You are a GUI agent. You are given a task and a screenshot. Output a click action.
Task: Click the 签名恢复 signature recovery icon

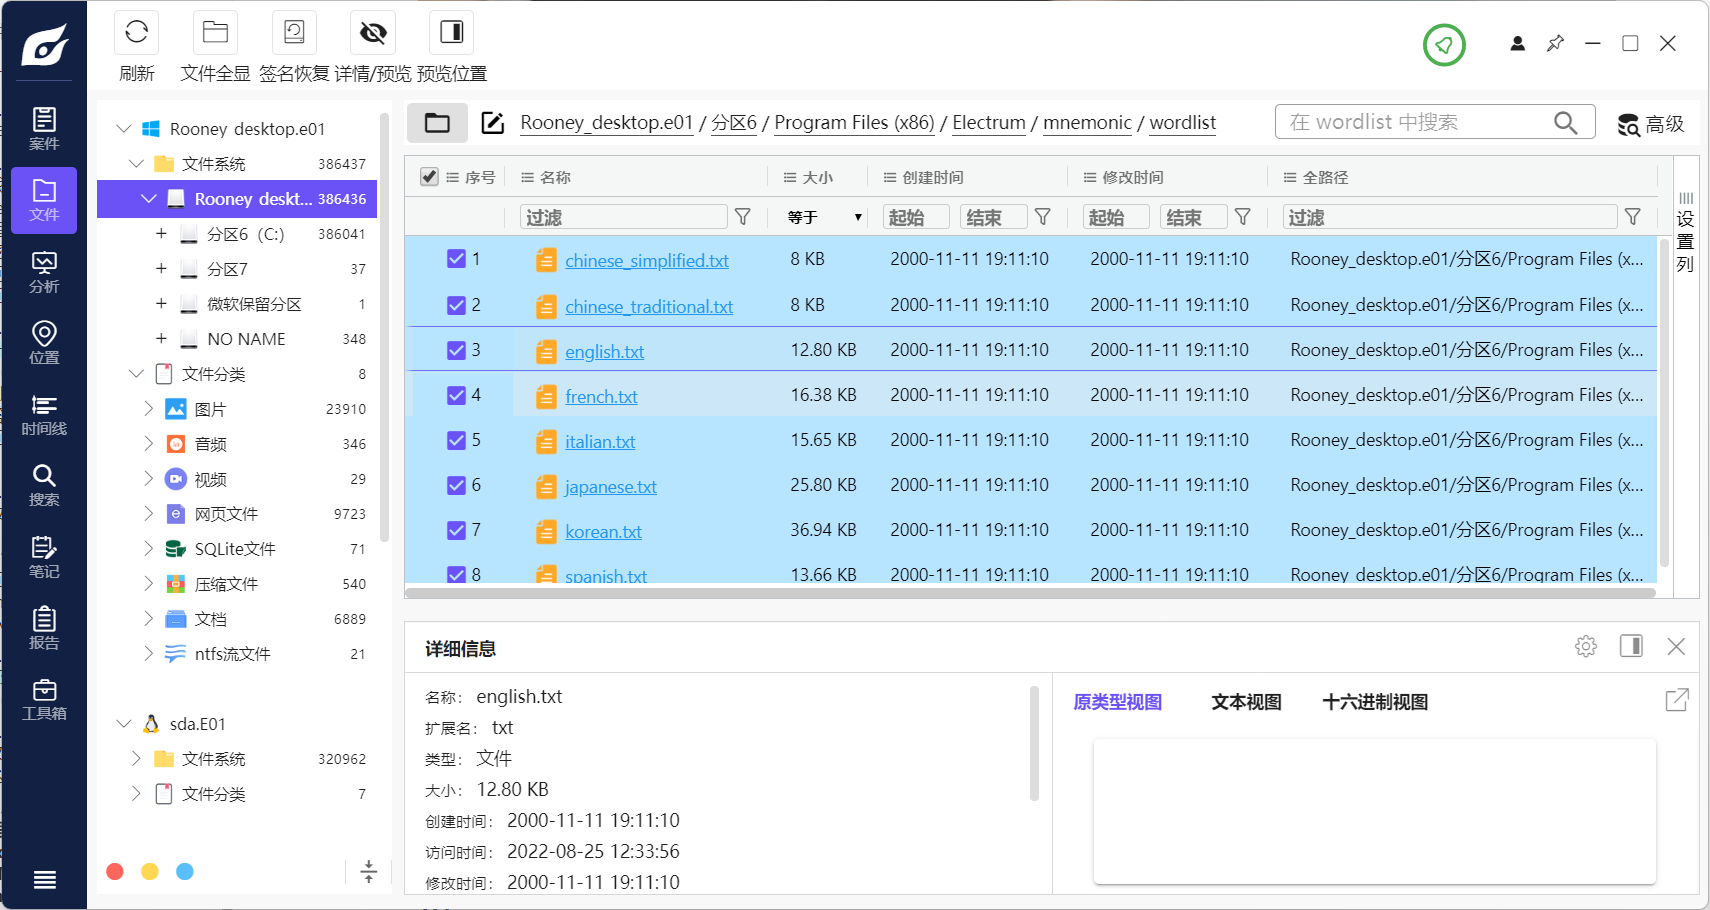coord(294,32)
